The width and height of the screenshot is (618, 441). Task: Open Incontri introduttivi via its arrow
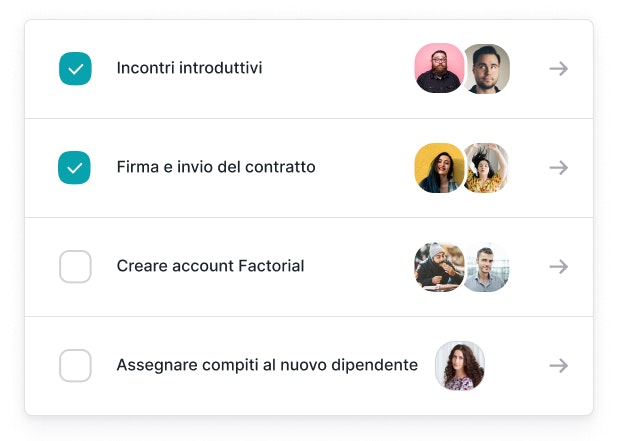(x=558, y=69)
